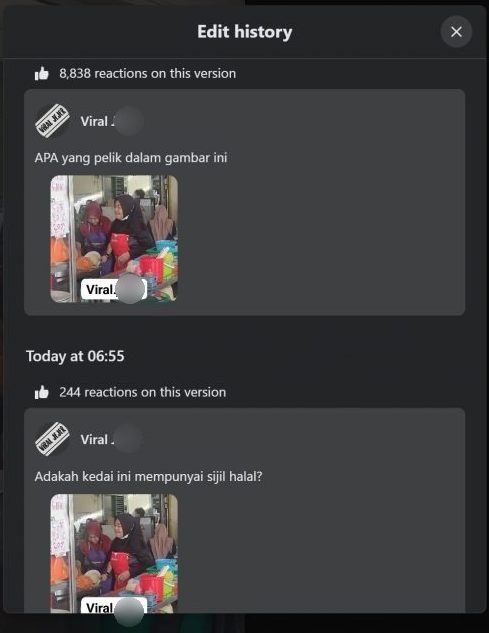The height and width of the screenshot is (633, 489).
Task: Click the 'Edit history' dialog title
Action: (245, 31)
